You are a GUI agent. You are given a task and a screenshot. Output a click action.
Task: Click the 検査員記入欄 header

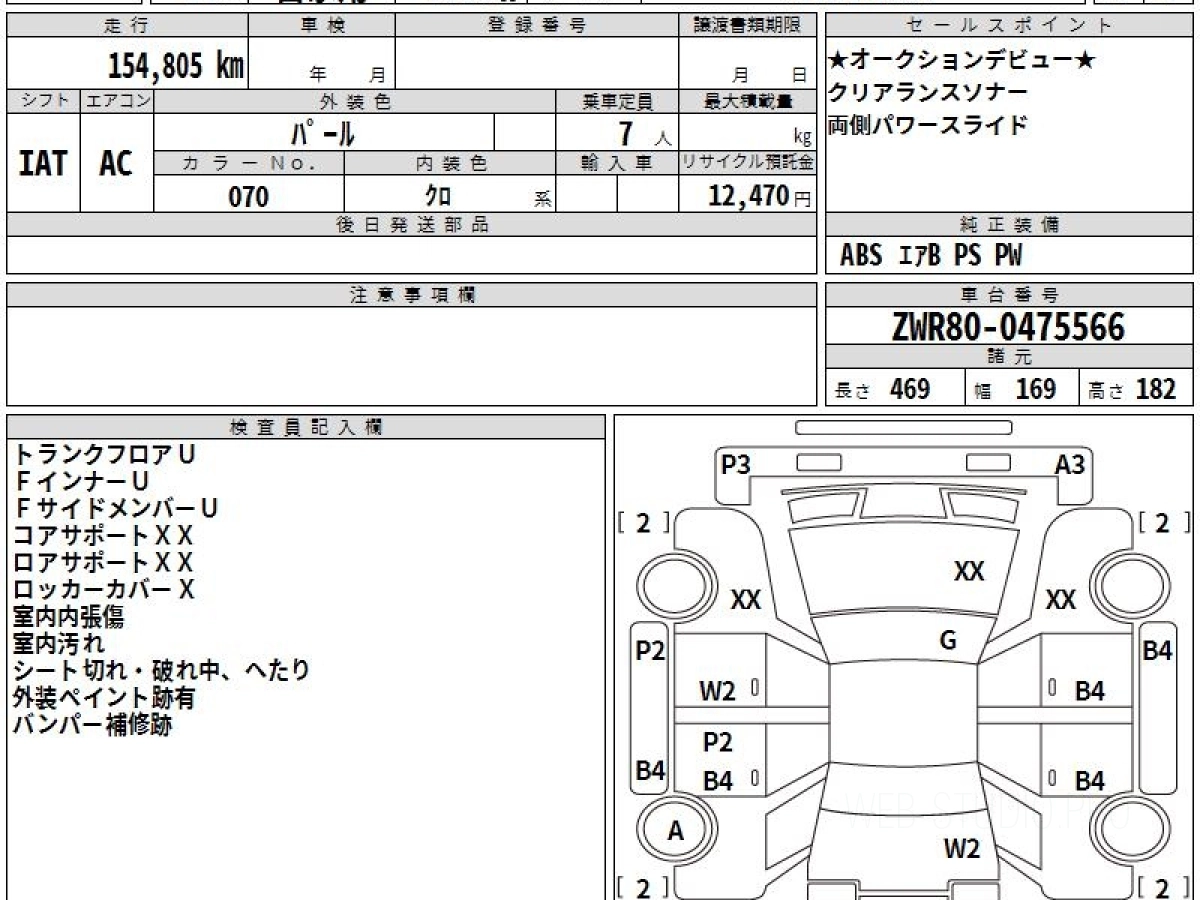tap(306, 427)
